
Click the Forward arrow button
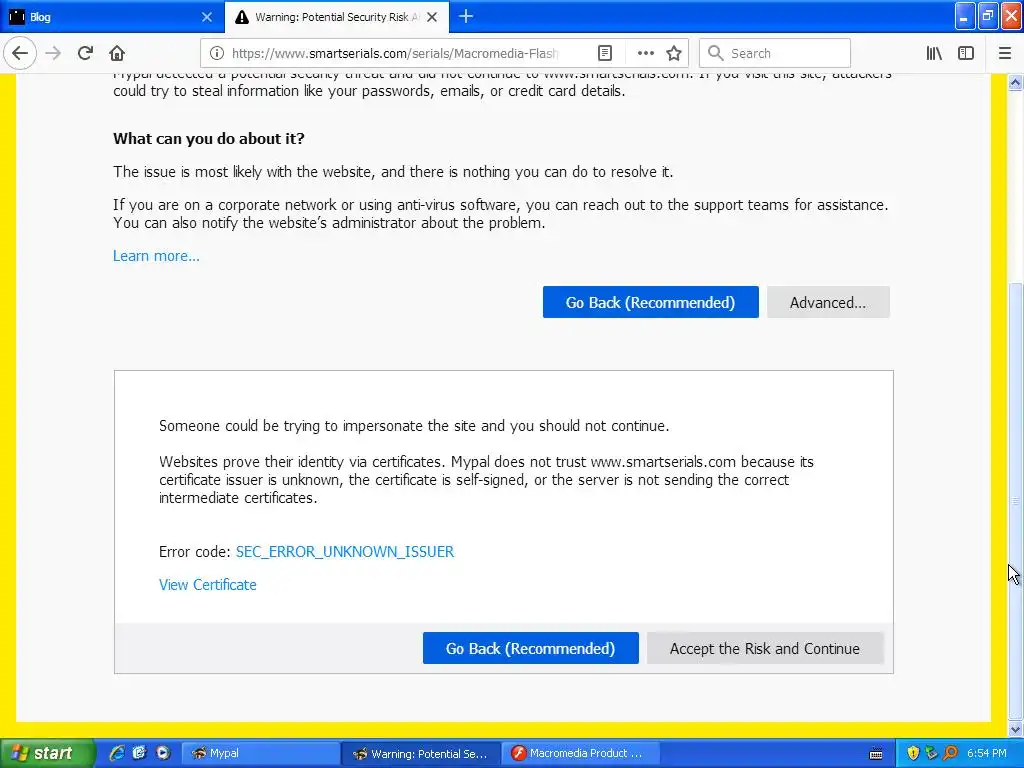[x=53, y=54]
